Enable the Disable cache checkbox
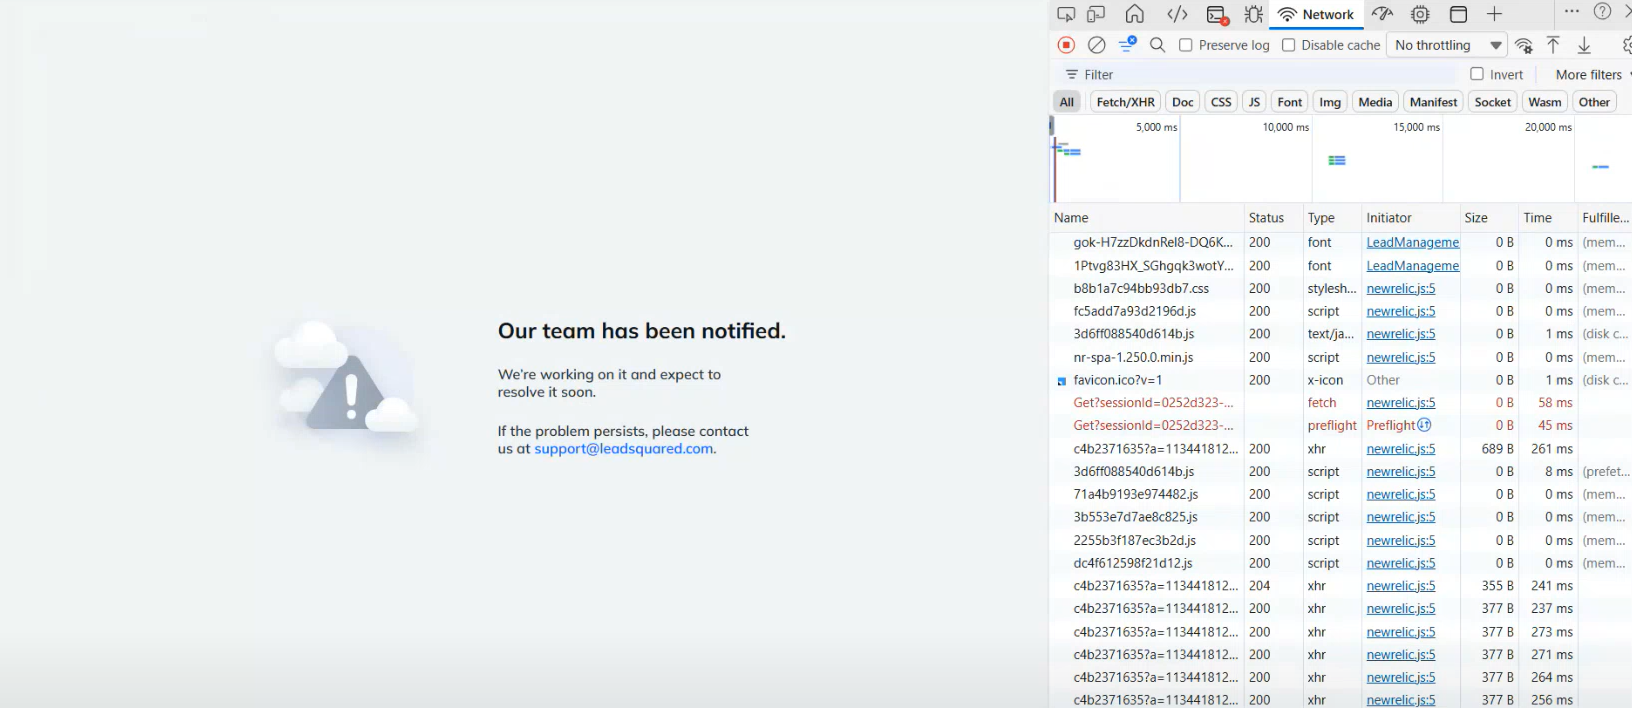 (x=1289, y=45)
